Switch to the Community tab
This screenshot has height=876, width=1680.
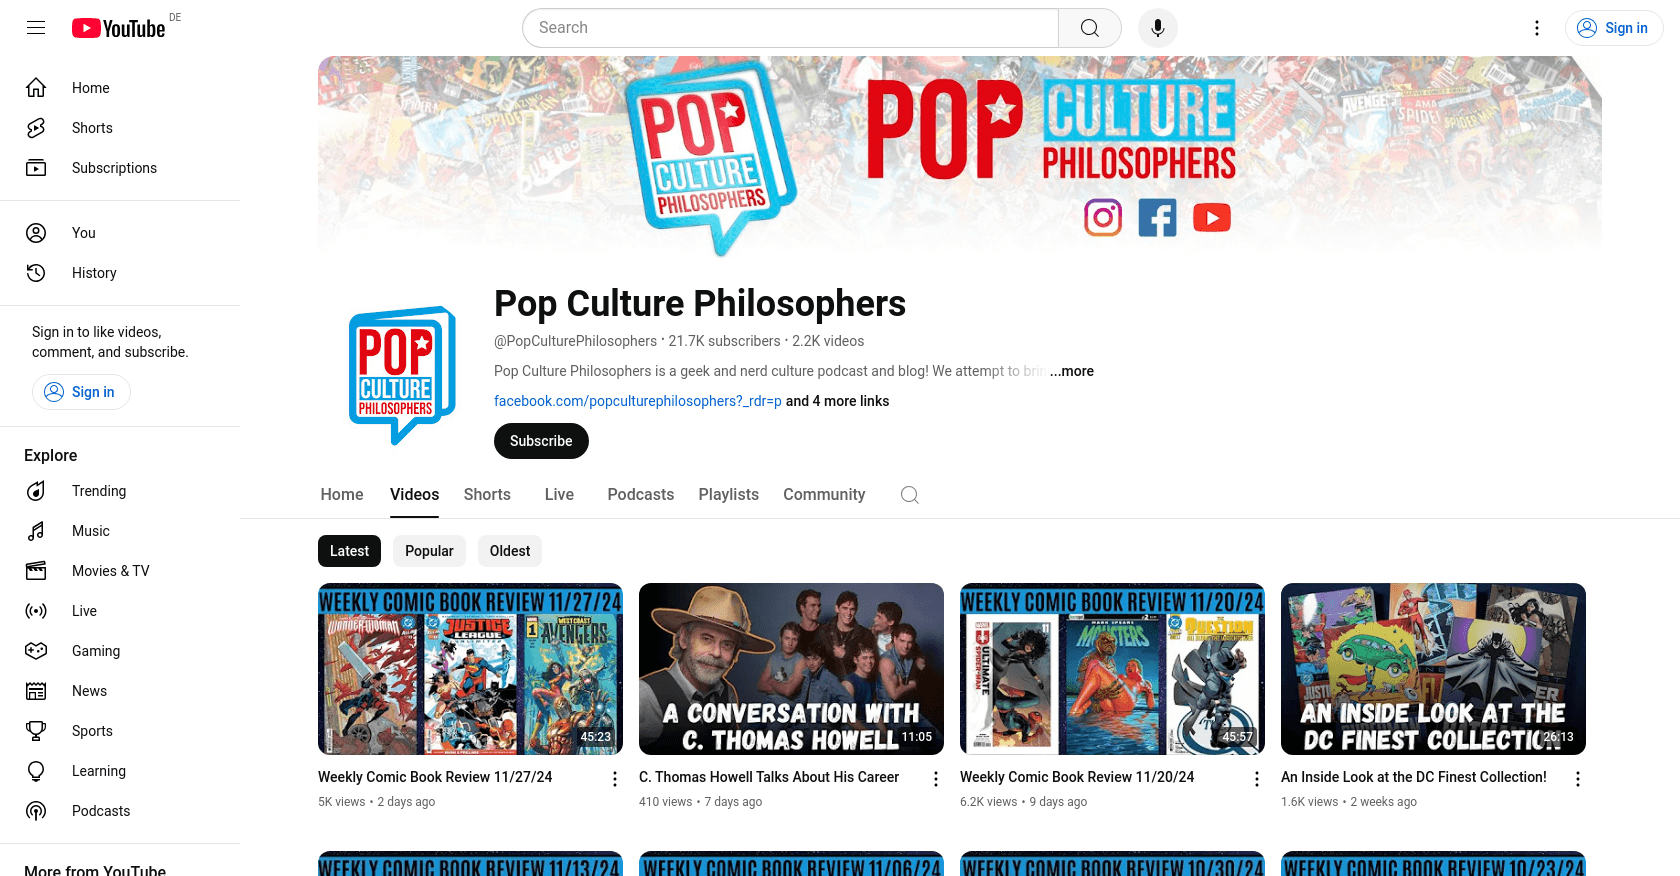pos(824,495)
